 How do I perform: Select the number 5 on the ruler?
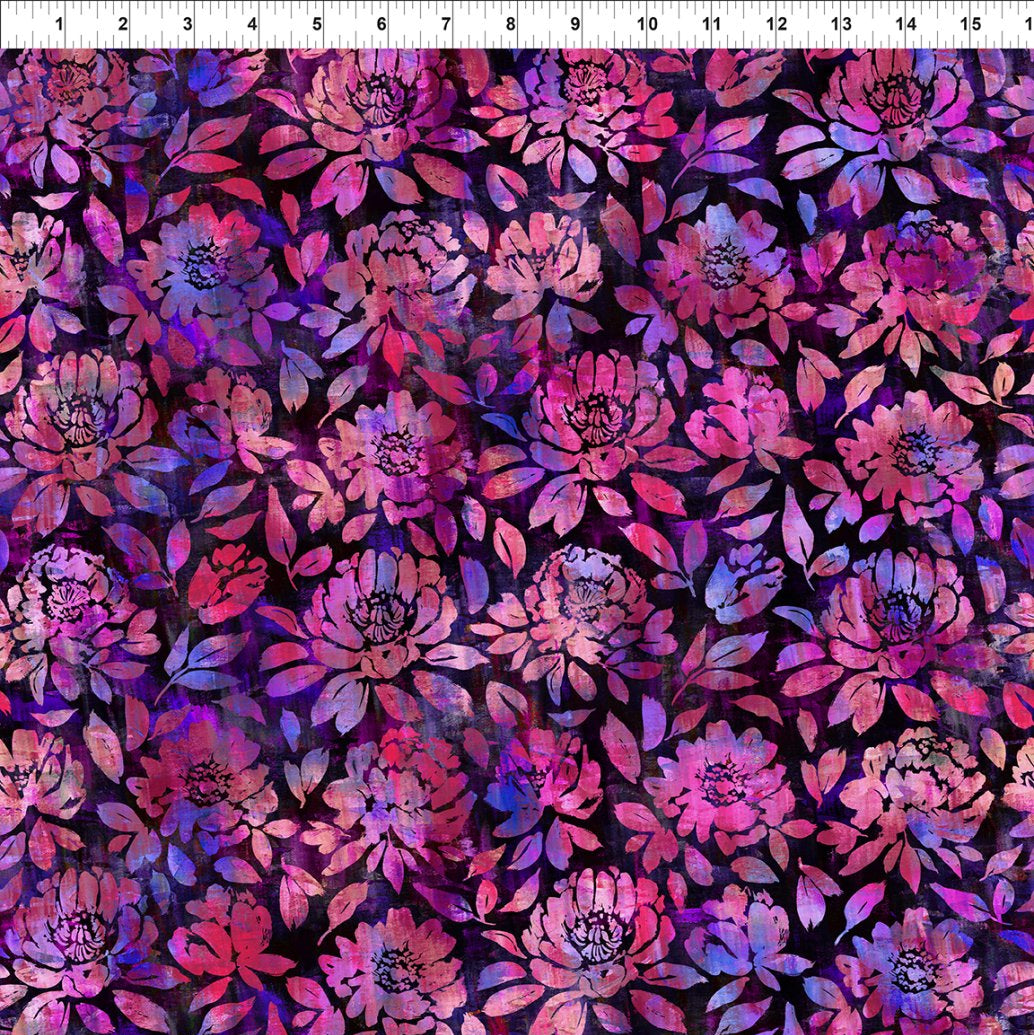pos(317,24)
